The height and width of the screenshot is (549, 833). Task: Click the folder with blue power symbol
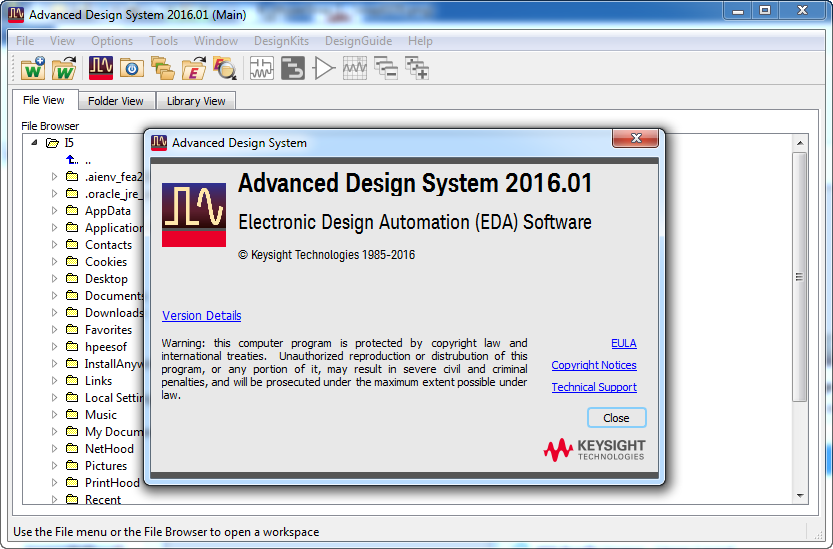[x=132, y=68]
